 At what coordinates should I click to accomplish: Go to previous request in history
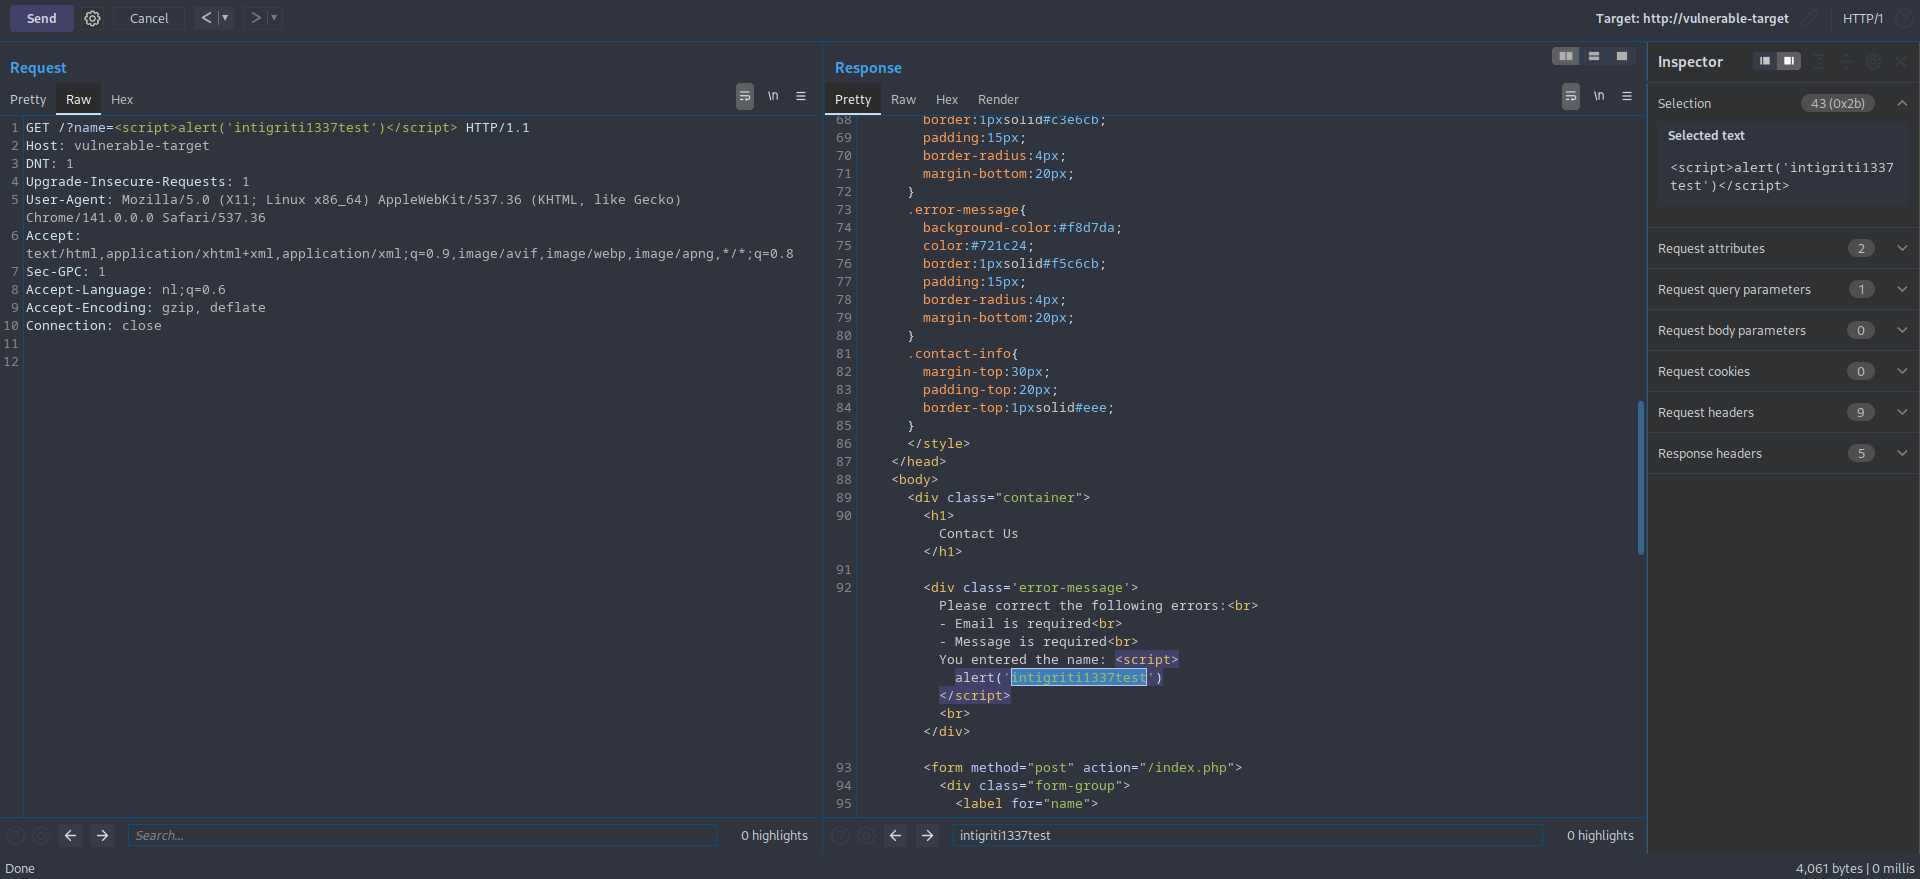[206, 18]
